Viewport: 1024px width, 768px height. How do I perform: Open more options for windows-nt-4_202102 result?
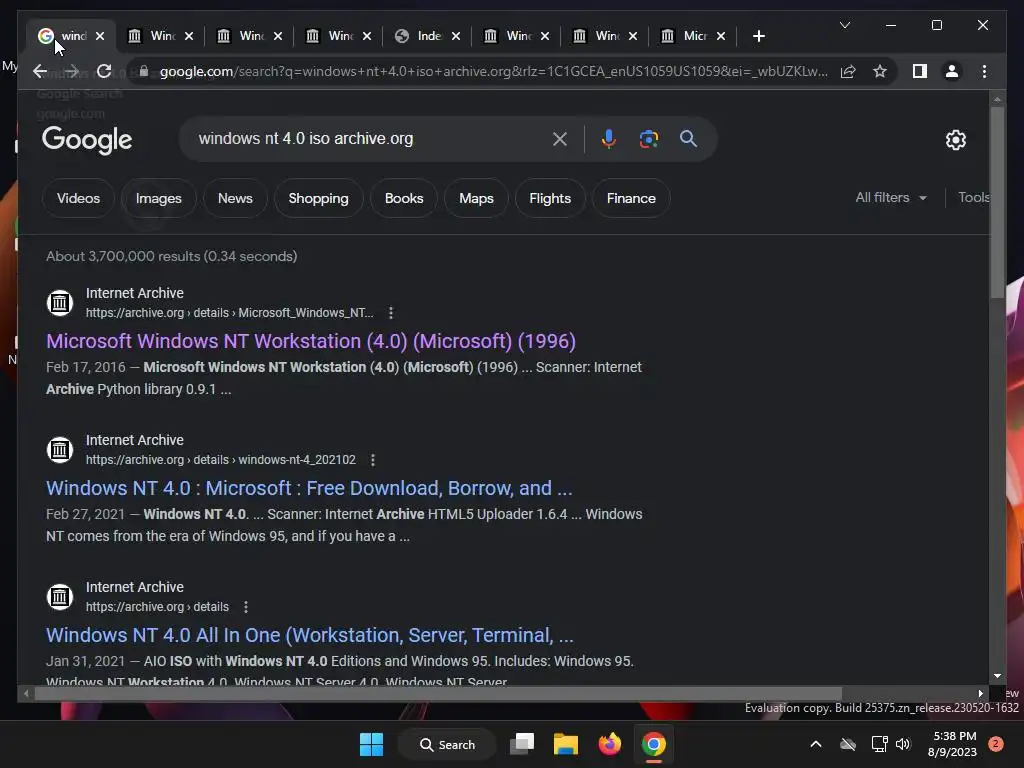click(x=373, y=460)
